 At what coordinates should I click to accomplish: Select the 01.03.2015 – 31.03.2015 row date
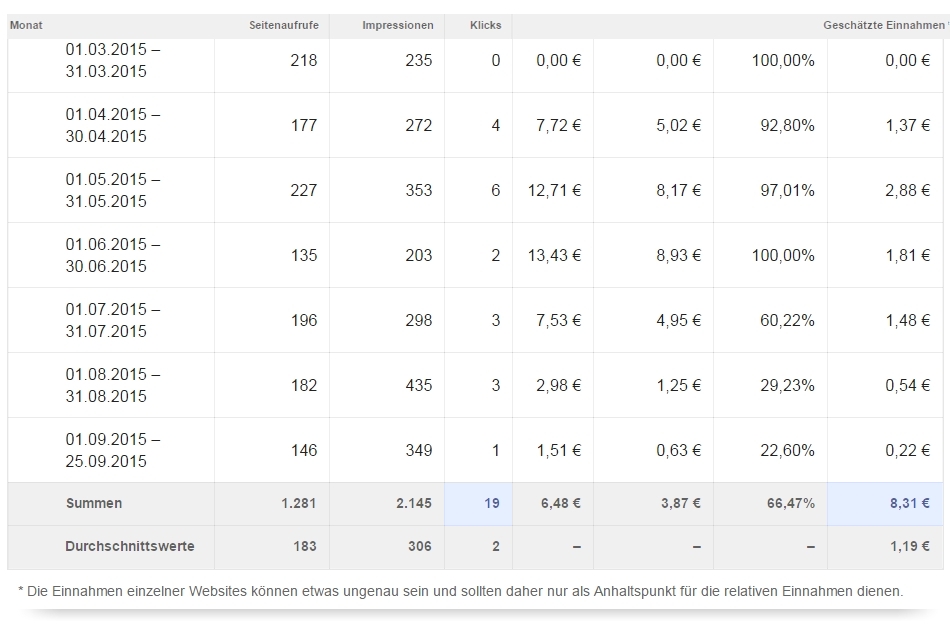coord(112,60)
